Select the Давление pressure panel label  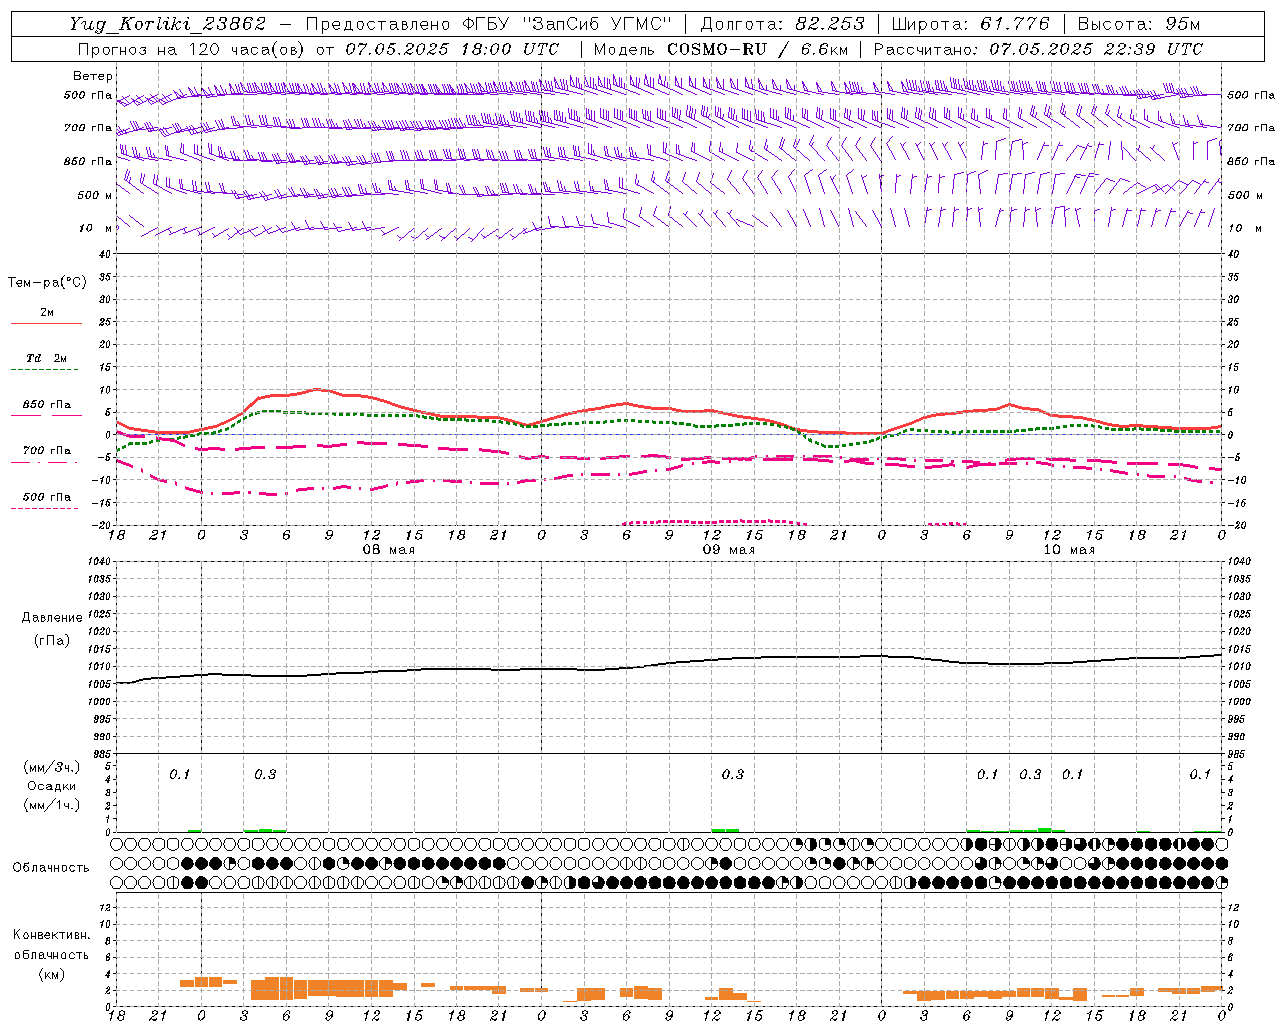[52, 618]
